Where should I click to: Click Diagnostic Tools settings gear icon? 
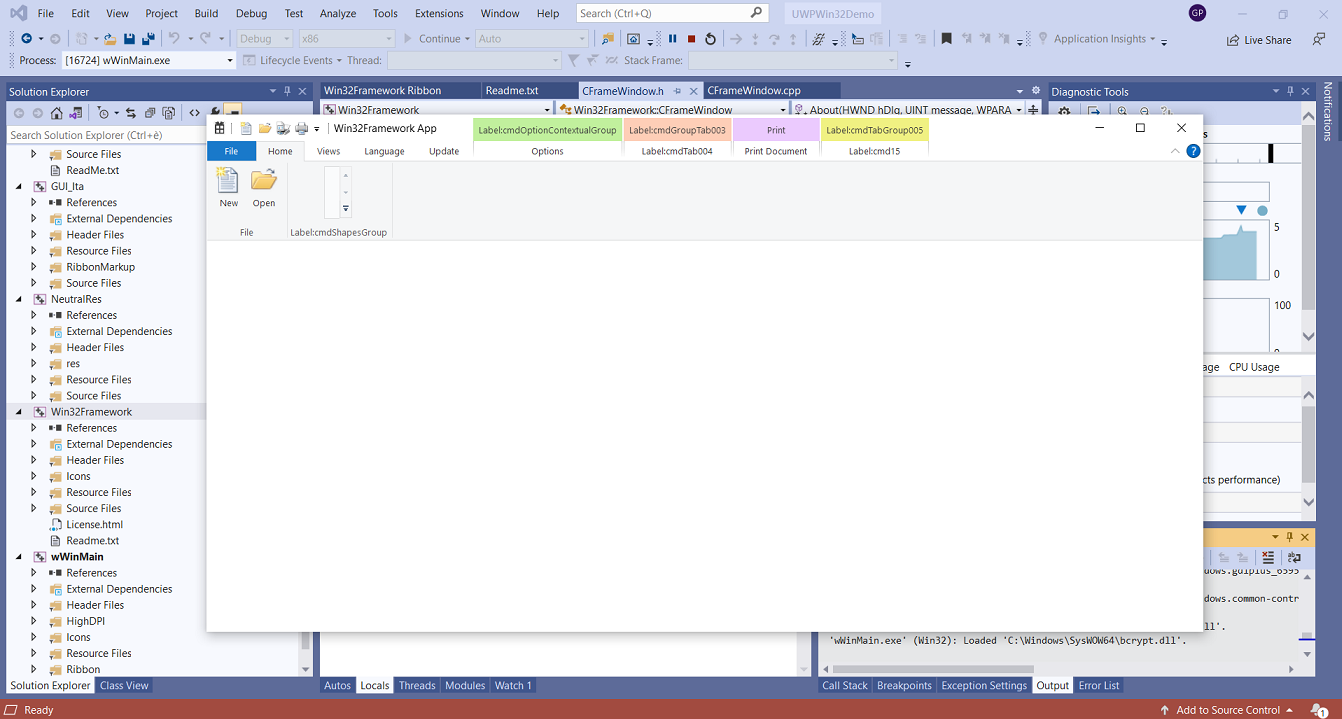coord(1065,113)
